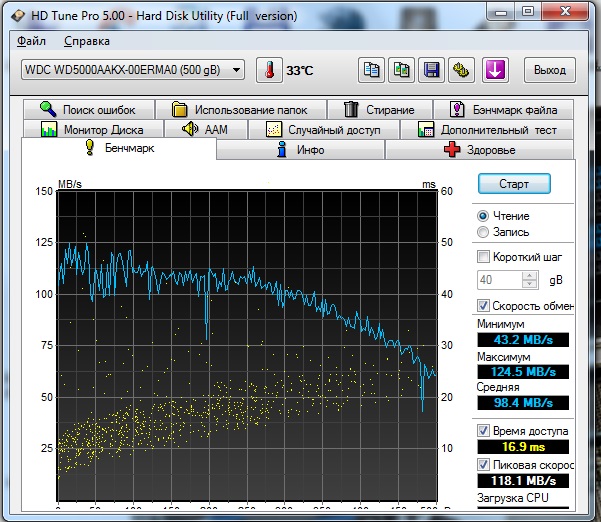Expand the WDC WD5000AAKX drive dropdown

pos(236,70)
